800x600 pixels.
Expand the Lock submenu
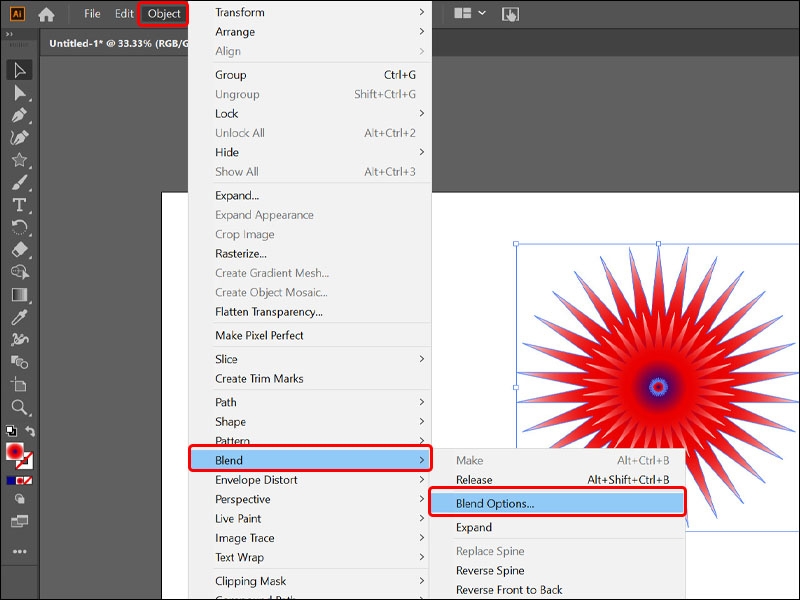click(310, 113)
